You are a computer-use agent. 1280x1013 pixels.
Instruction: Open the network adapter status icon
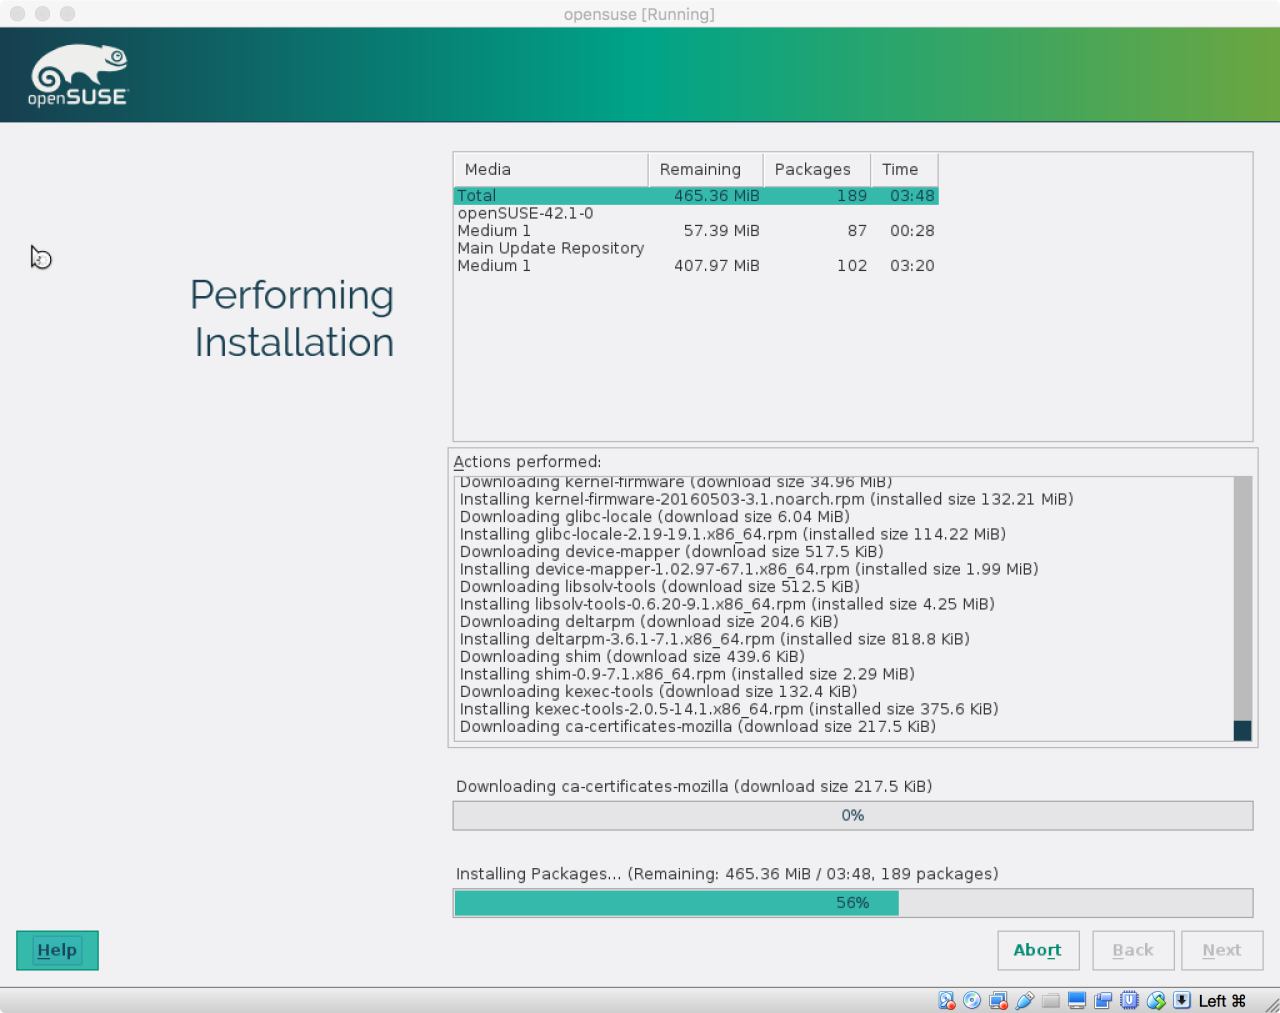point(998,1001)
